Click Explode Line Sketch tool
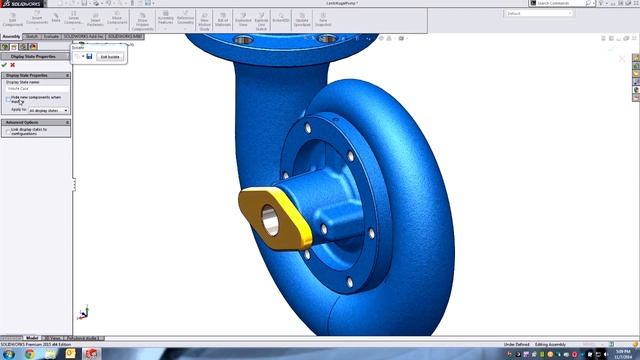Viewport: 640px width, 360px height. [261, 22]
